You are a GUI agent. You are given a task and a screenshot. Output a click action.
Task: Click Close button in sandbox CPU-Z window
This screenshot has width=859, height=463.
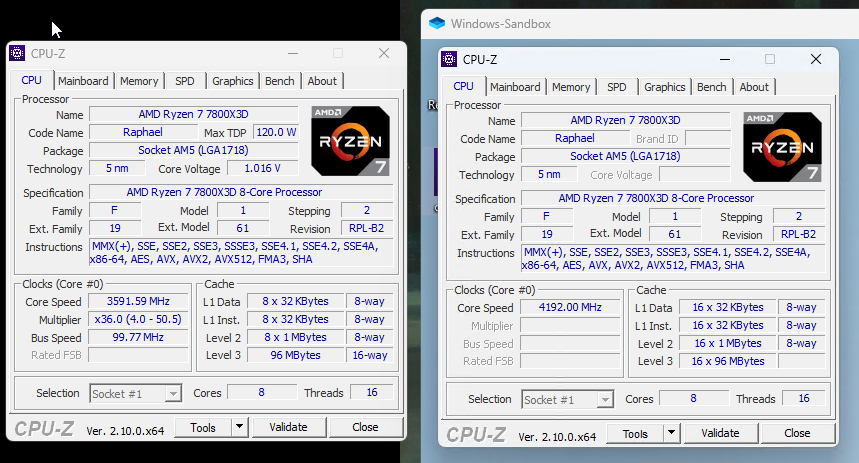pyautogui.click(x=797, y=433)
